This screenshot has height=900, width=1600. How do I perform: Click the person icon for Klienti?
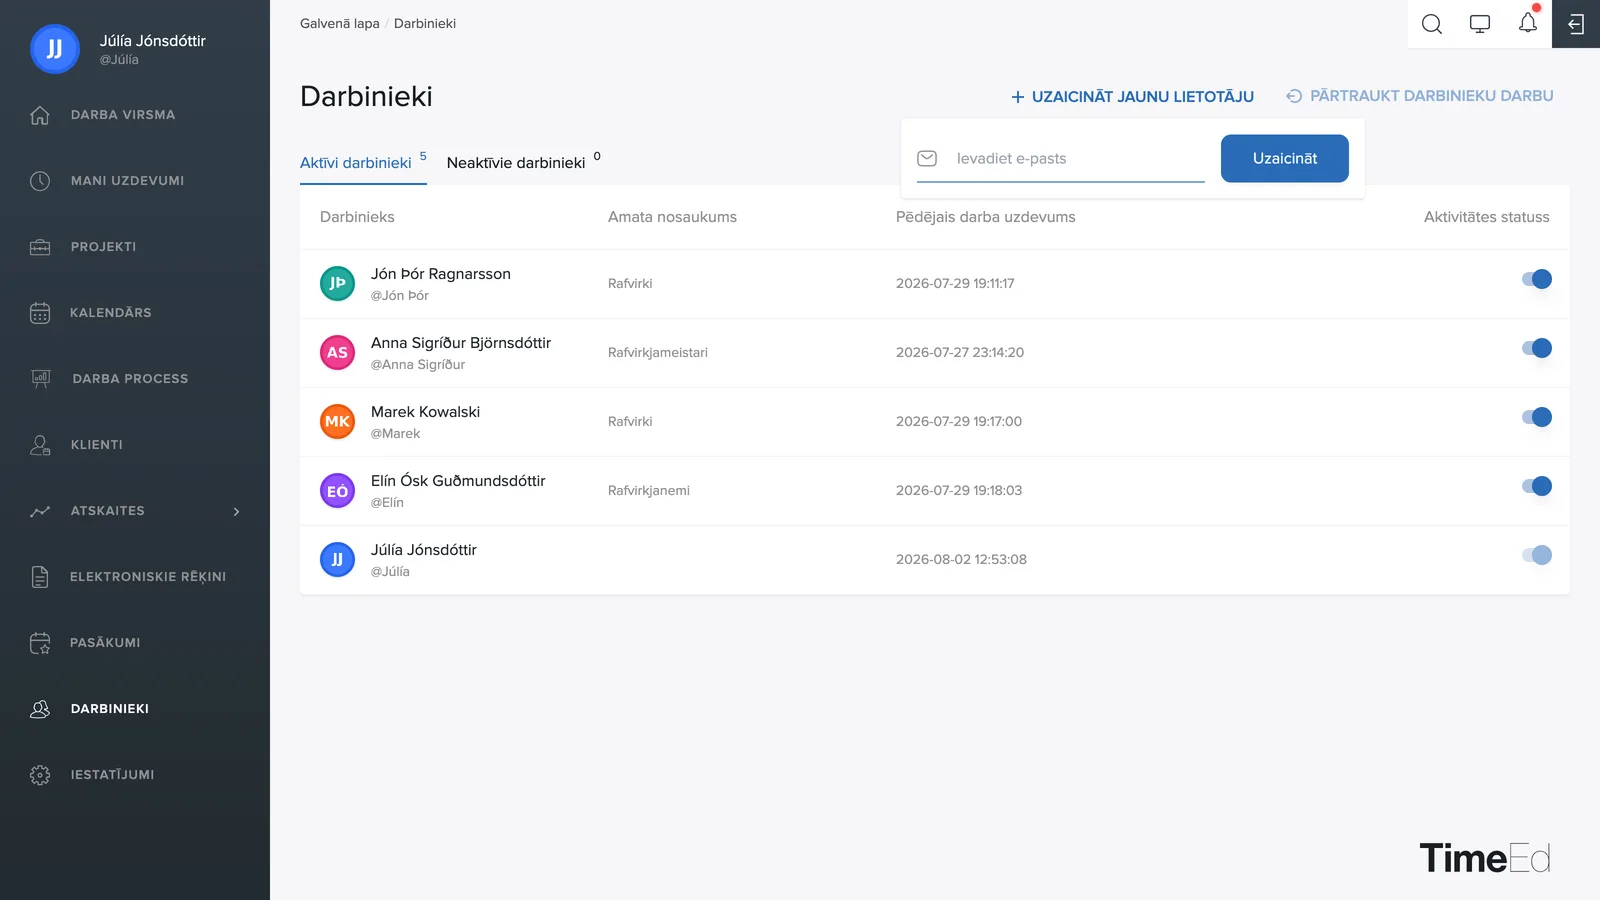pyautogui.click(x=40, y=445)
